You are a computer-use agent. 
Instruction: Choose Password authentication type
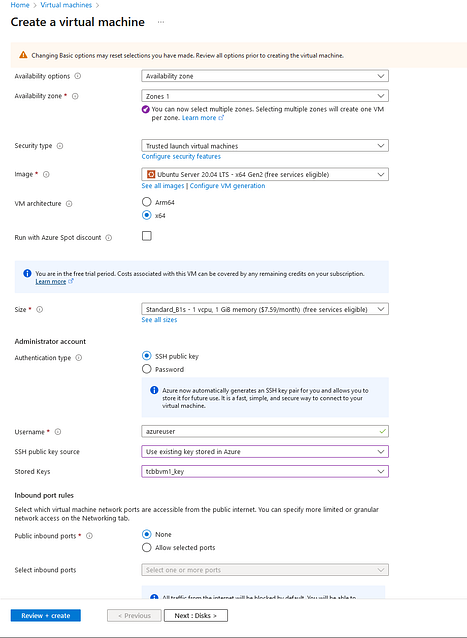(x=146, y=369)
